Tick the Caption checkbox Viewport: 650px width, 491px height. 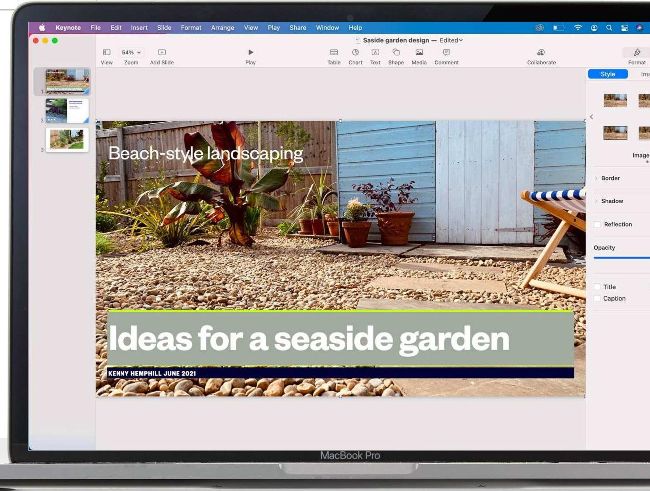[x=598, y=298]
